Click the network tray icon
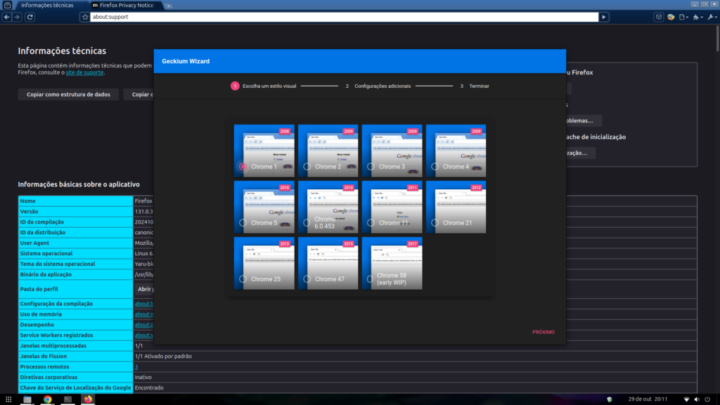The image size is (720, 405). click(686, 399)
